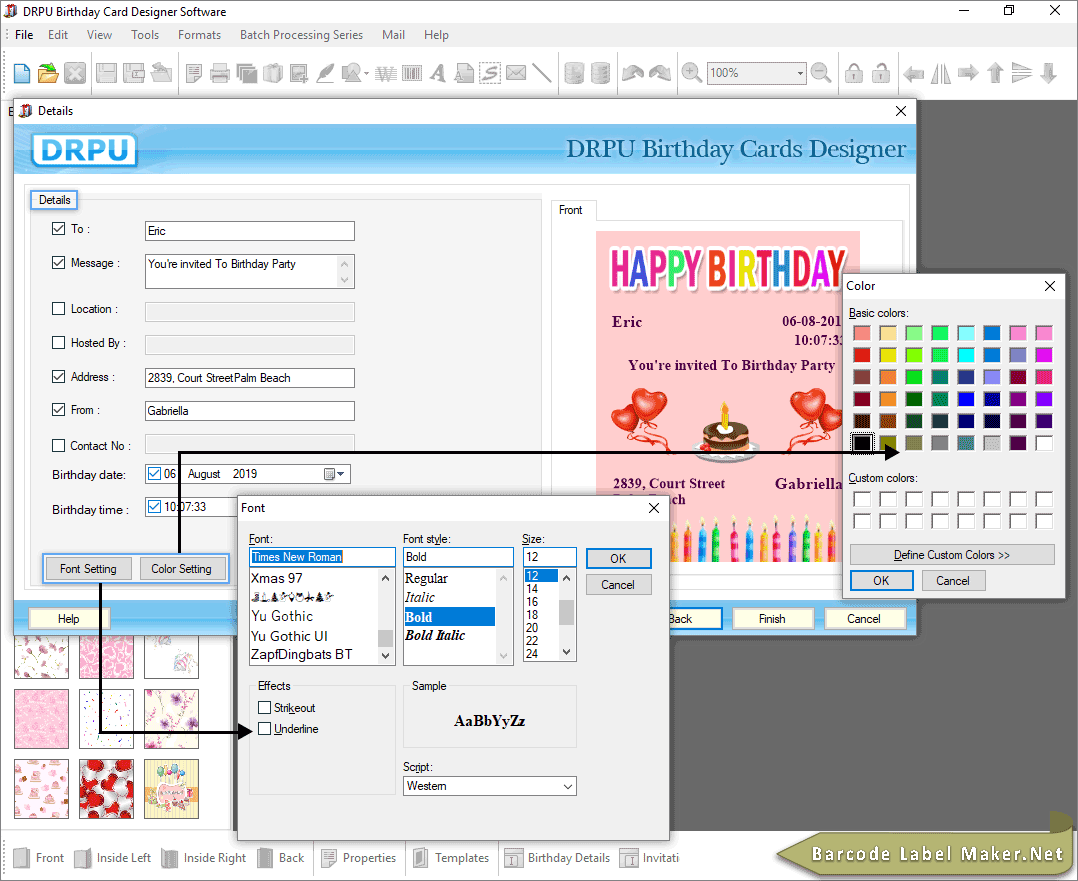1078x881 pixels.
Task: Click the down arrow toolbar icon
Action: pyautogui.click(x=1048, y=73)
